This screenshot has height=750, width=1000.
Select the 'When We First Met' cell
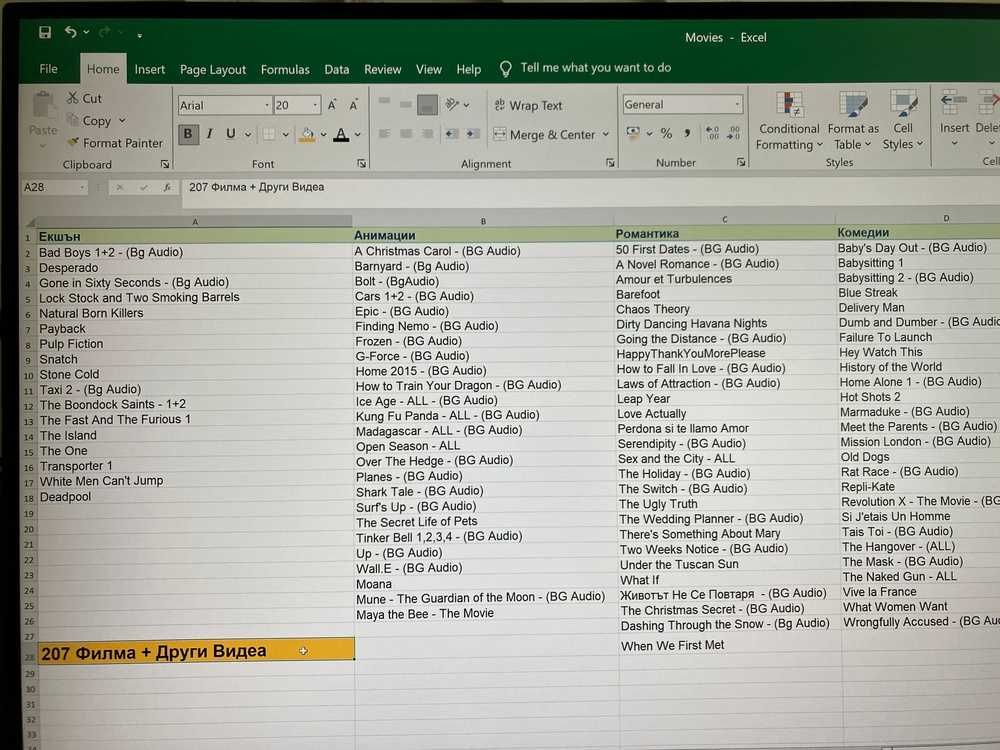[x=730, y=645]
